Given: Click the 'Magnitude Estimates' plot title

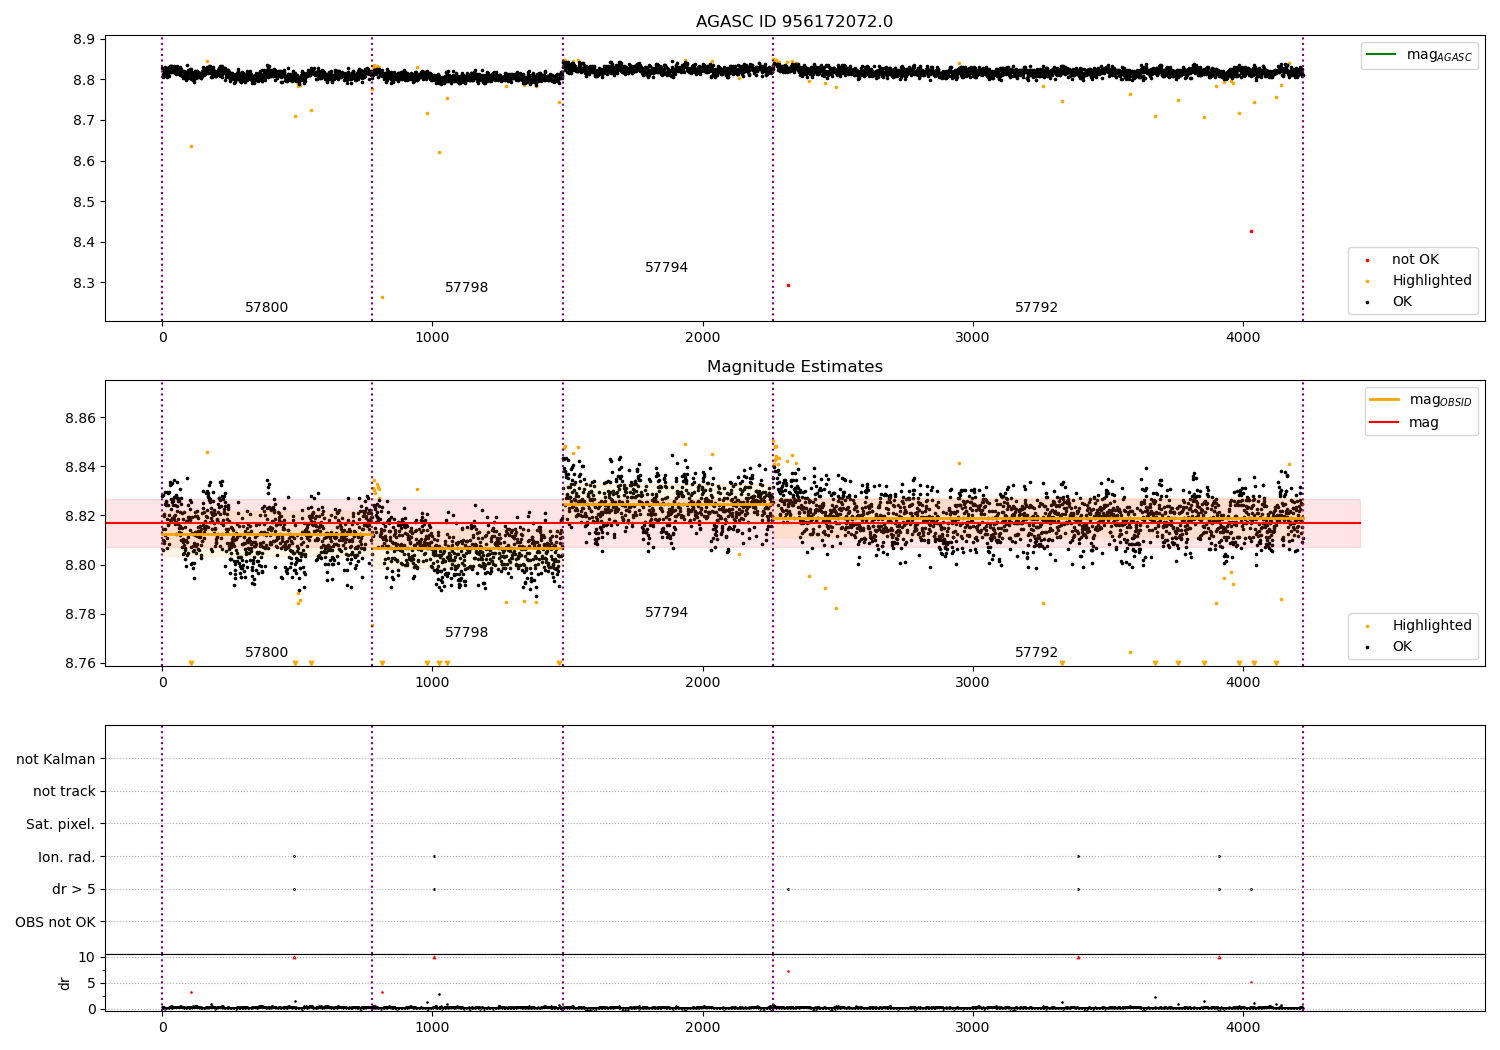Looking at the screenshot, I should point(794,367).
